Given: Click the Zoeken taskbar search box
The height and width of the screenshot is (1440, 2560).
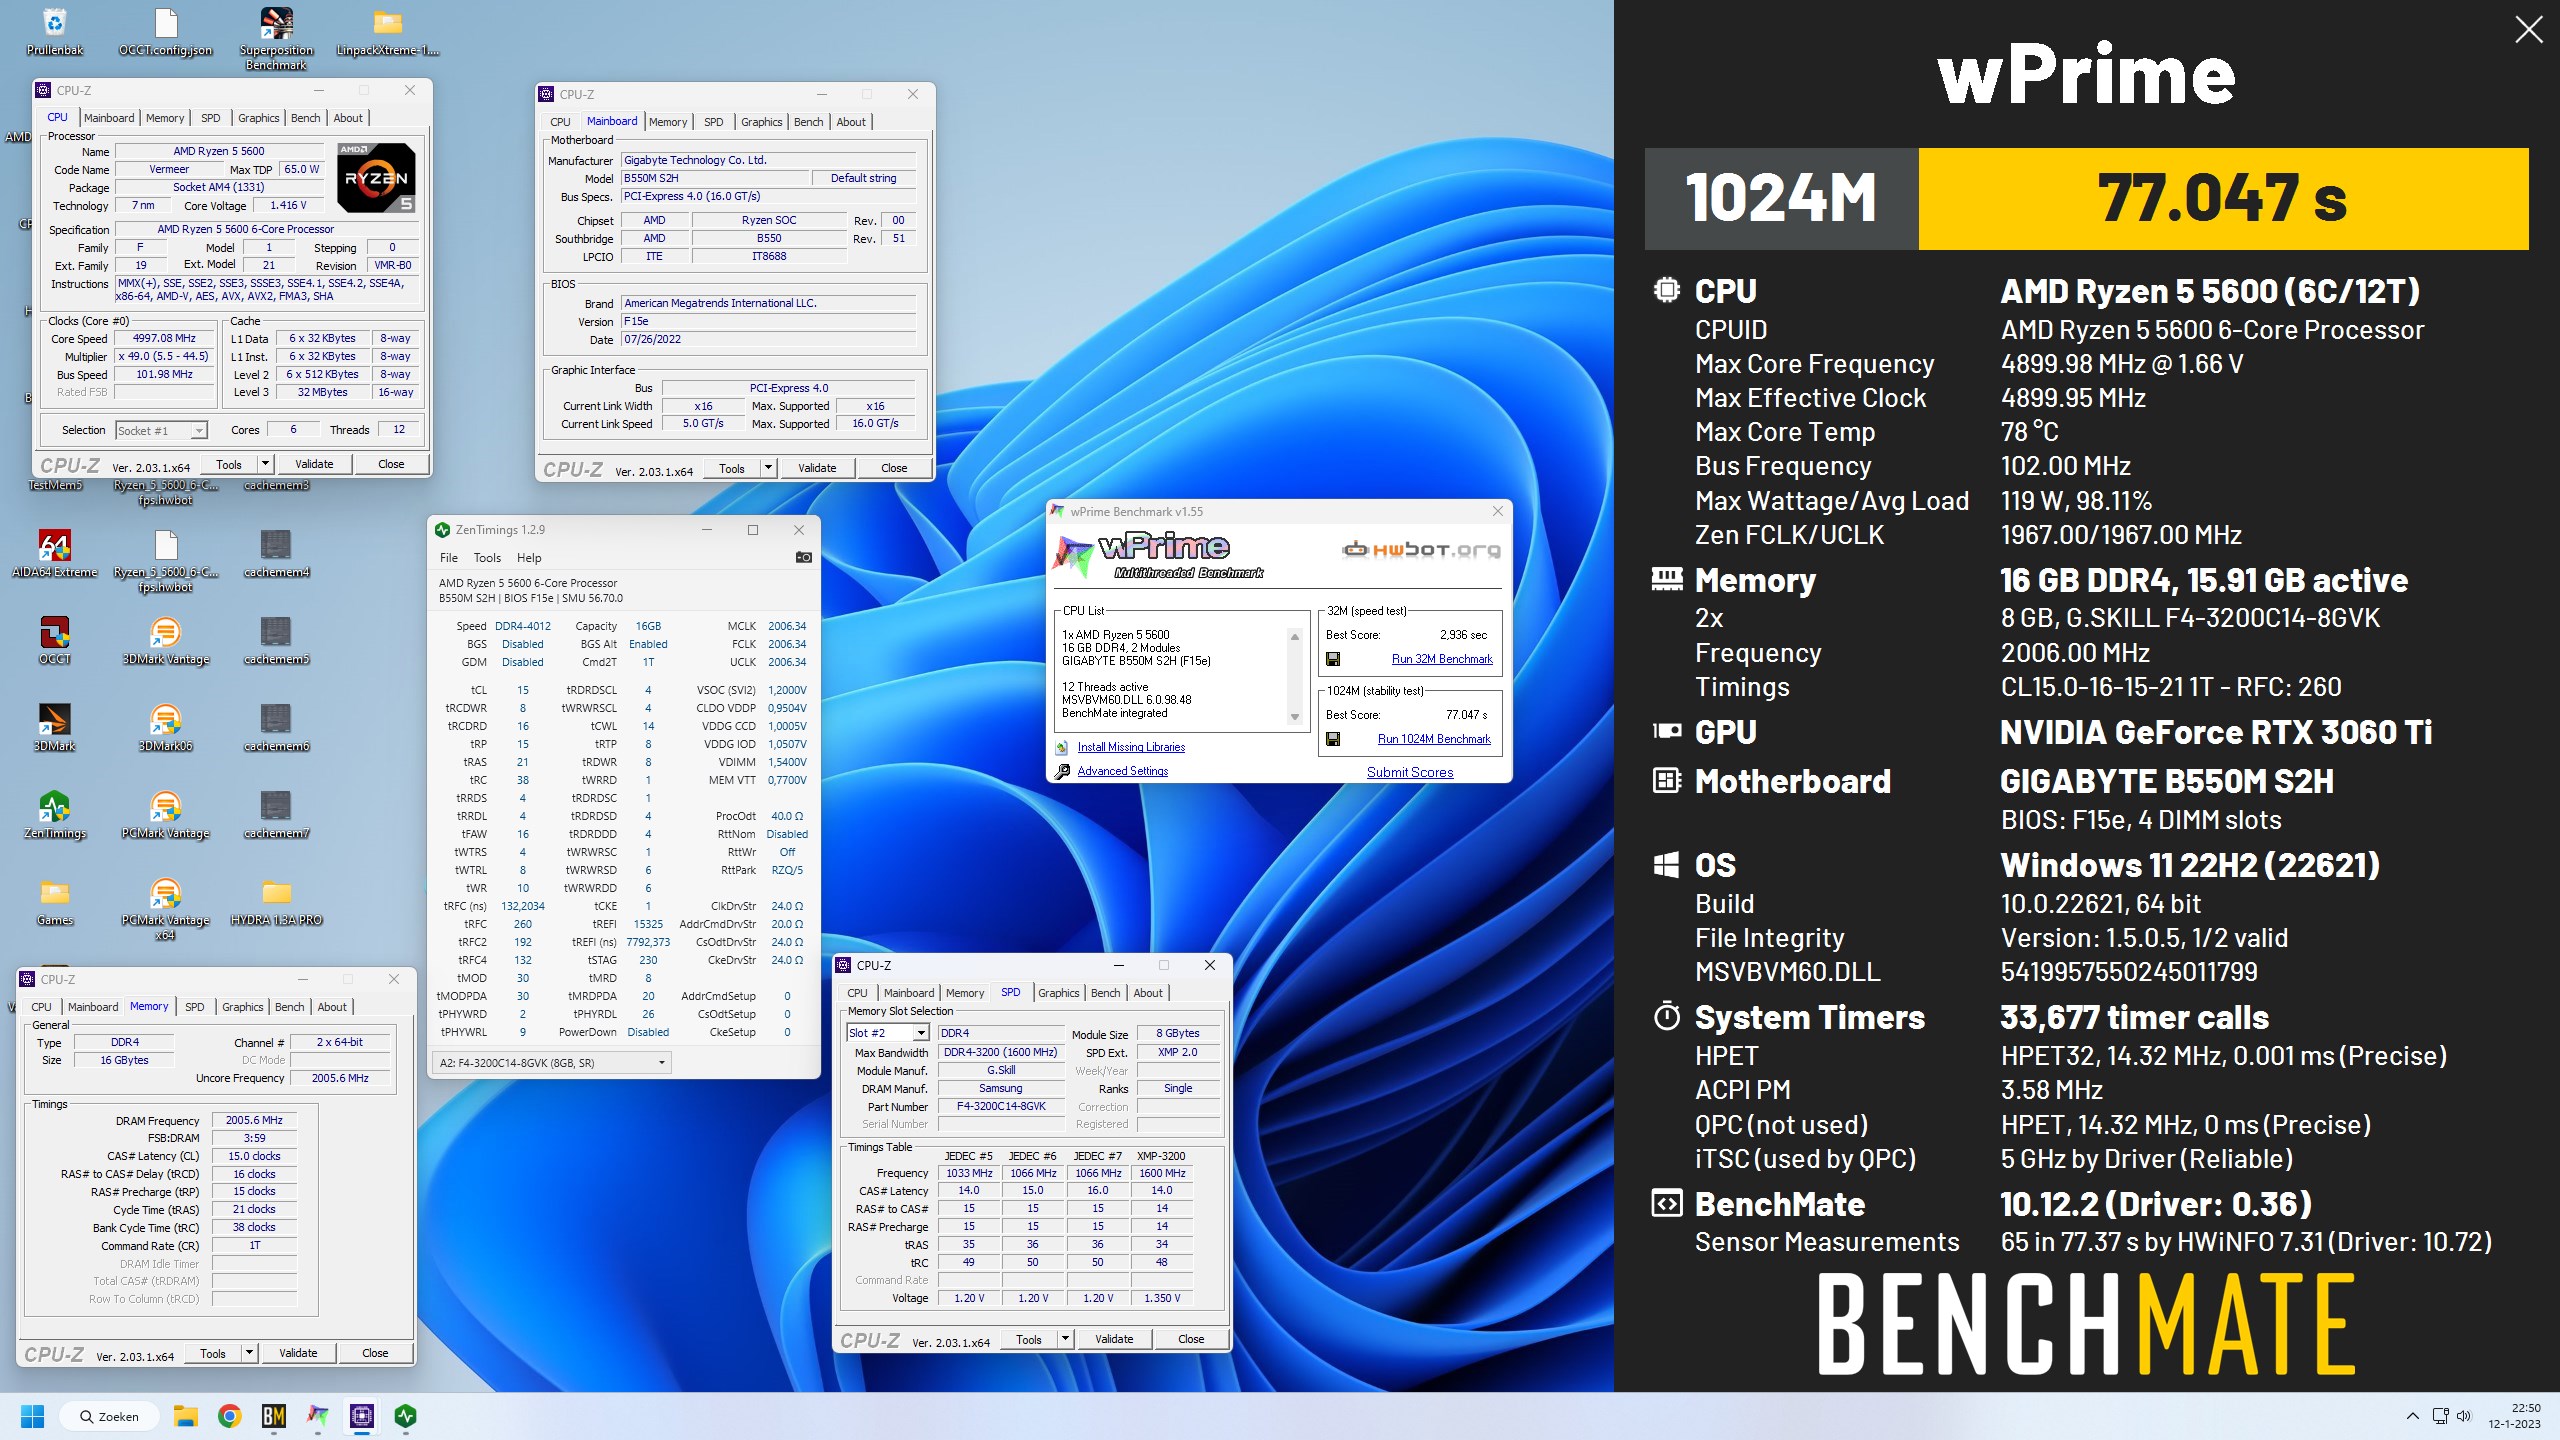Looking at the screenshot, I should 109,1416.
